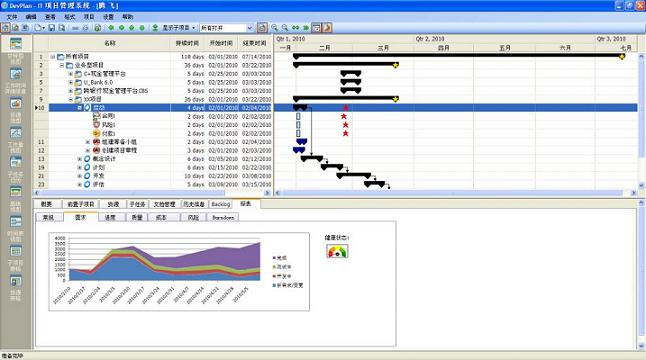Select the topmost view icon in left sidebar
Screen dimensions: 646x360
(x=16, y=44)
